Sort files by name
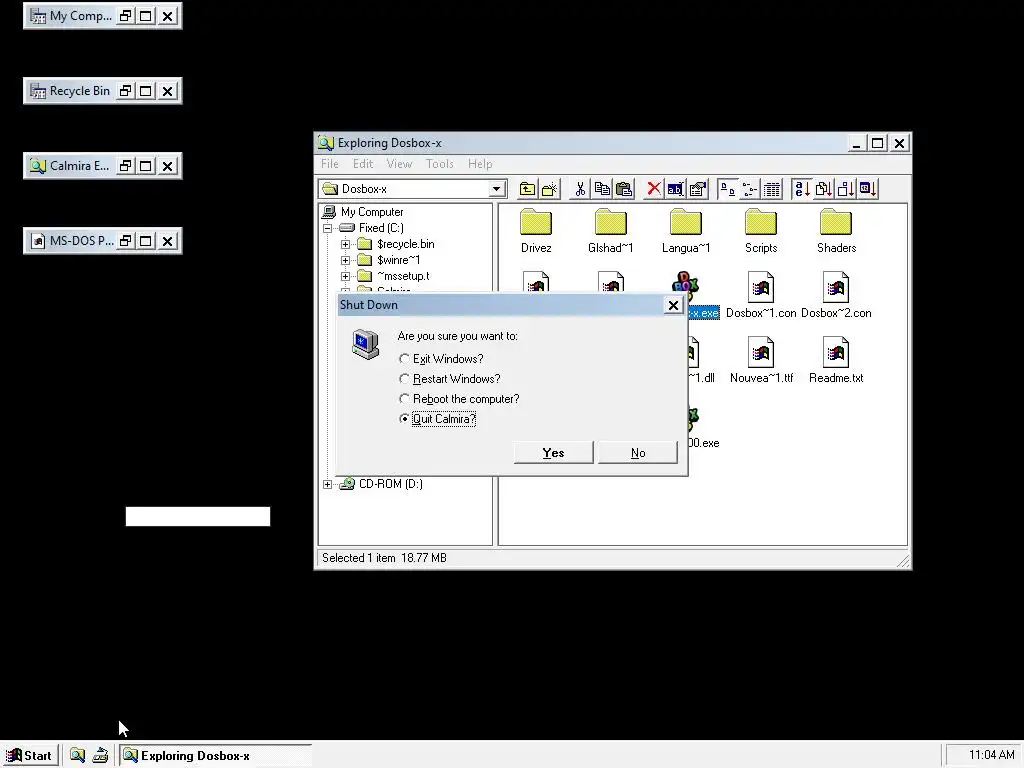 tap(802, 189)
